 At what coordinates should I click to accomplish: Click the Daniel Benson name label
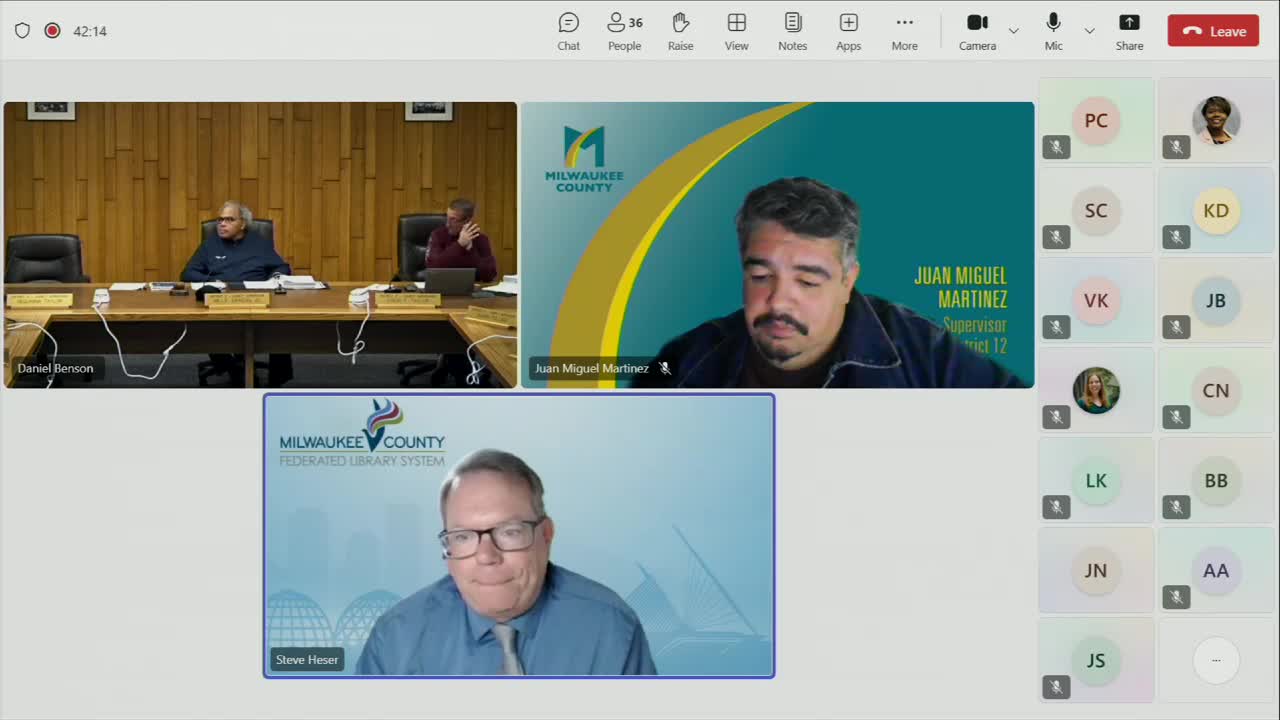pos(55,368)
